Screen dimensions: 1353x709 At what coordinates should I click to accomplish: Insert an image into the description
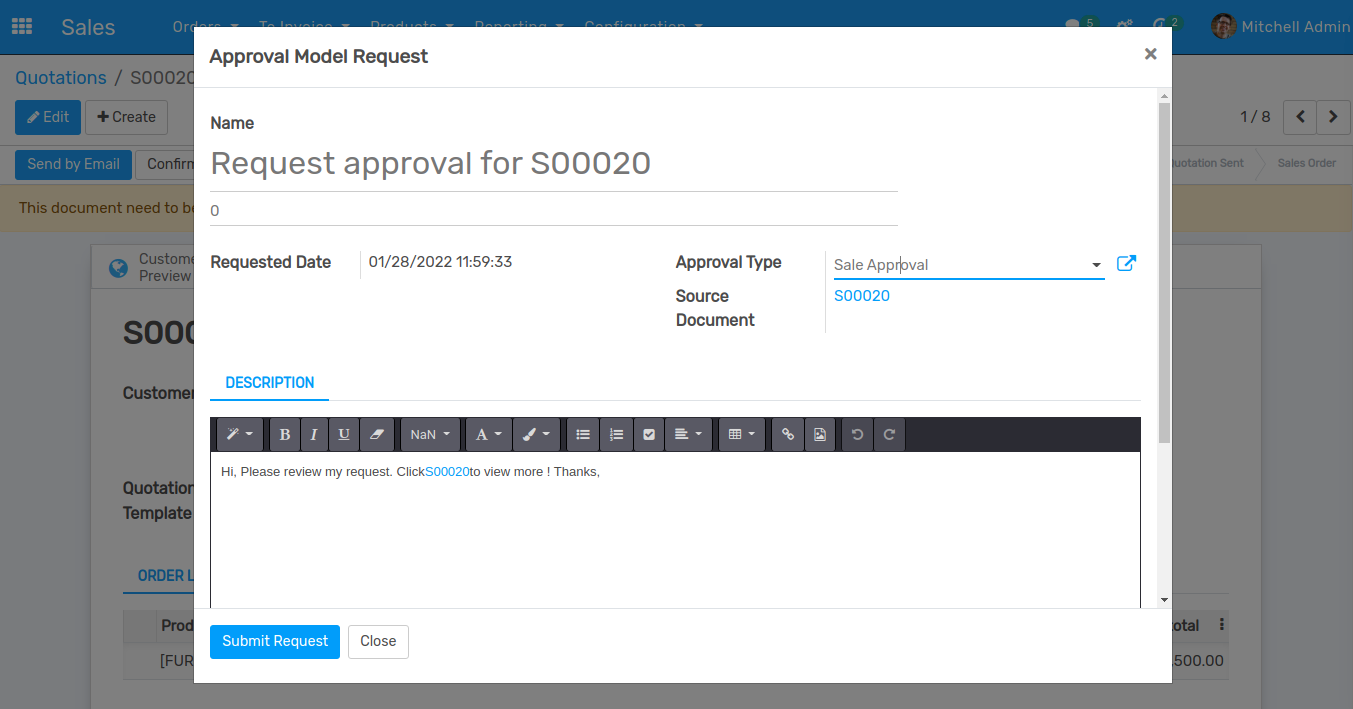820,435
